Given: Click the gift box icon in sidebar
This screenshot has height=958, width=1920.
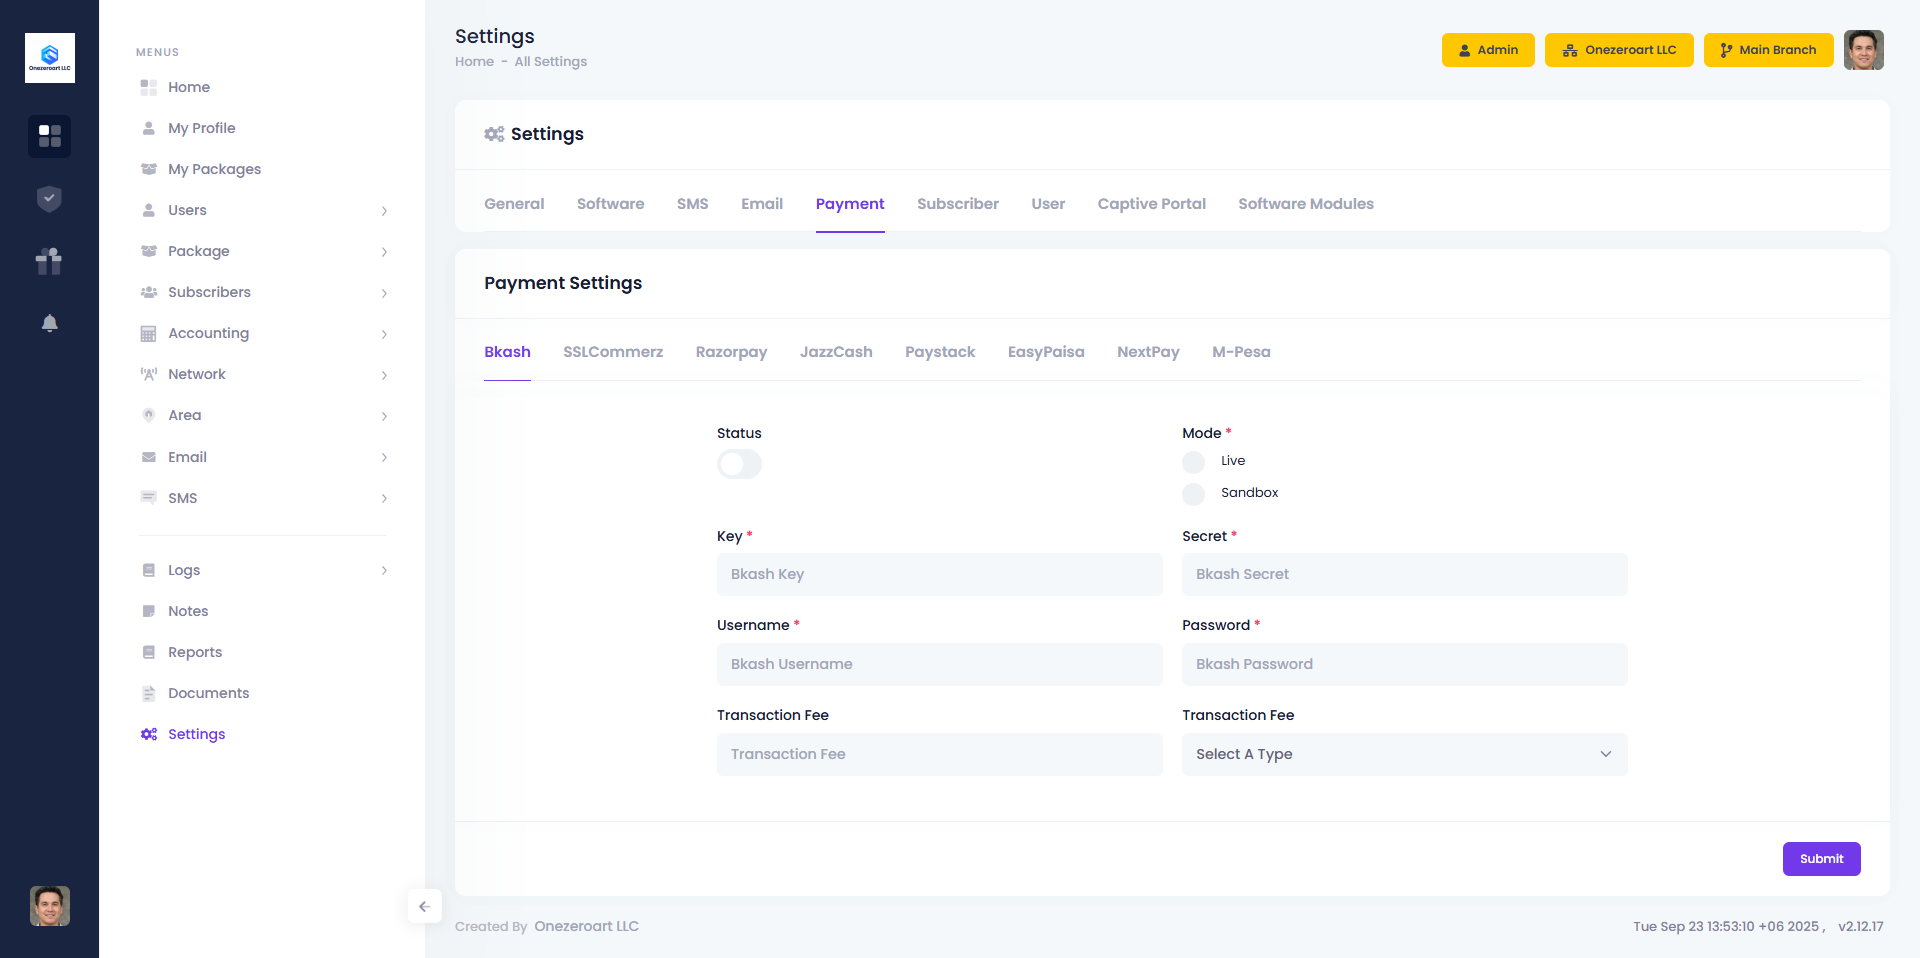Looking at the screenshot, I should point(49,261).
